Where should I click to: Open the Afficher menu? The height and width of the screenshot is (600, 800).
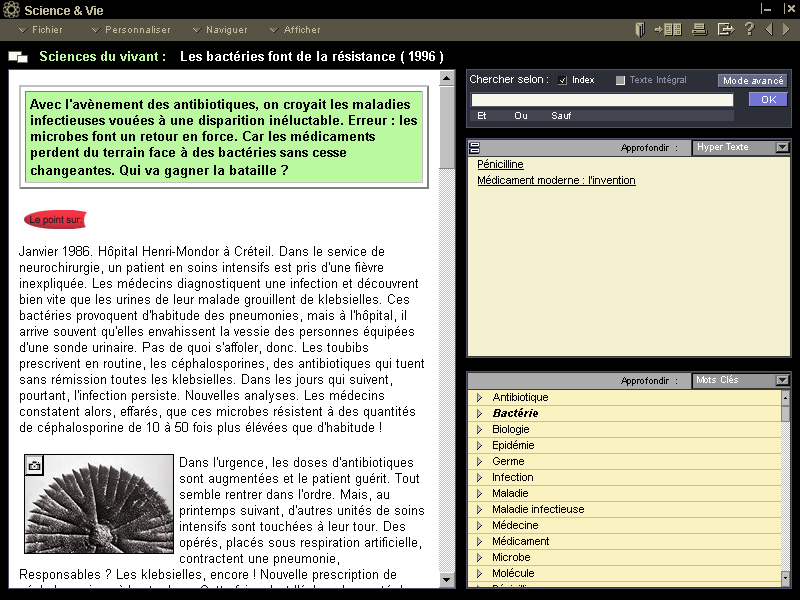295,30
